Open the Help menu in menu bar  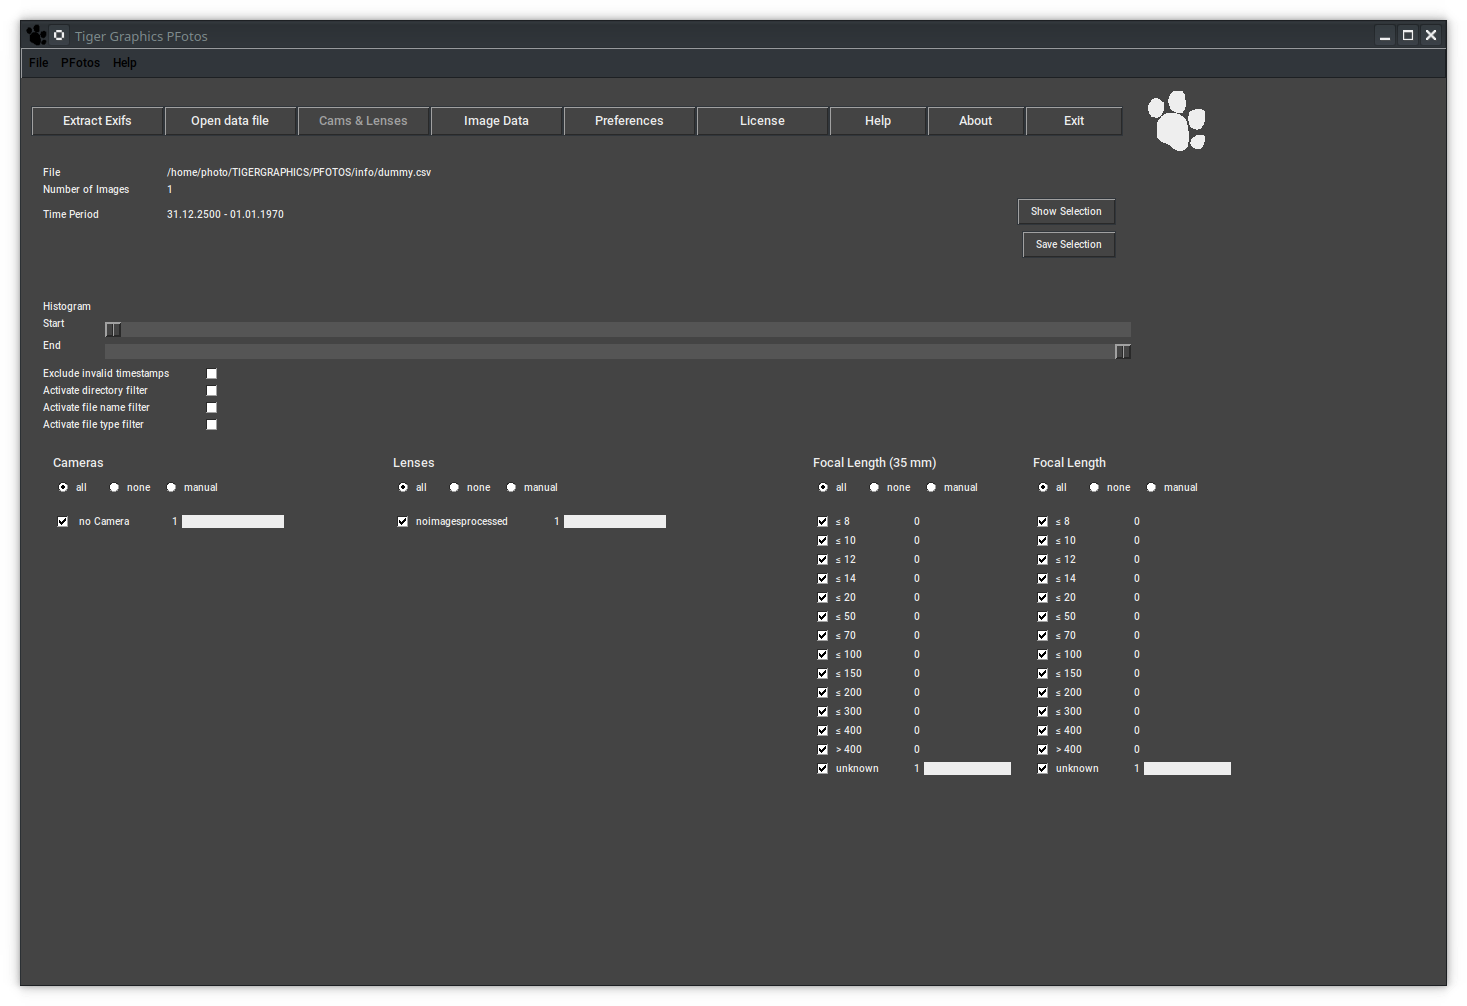(x=124, y=63)
